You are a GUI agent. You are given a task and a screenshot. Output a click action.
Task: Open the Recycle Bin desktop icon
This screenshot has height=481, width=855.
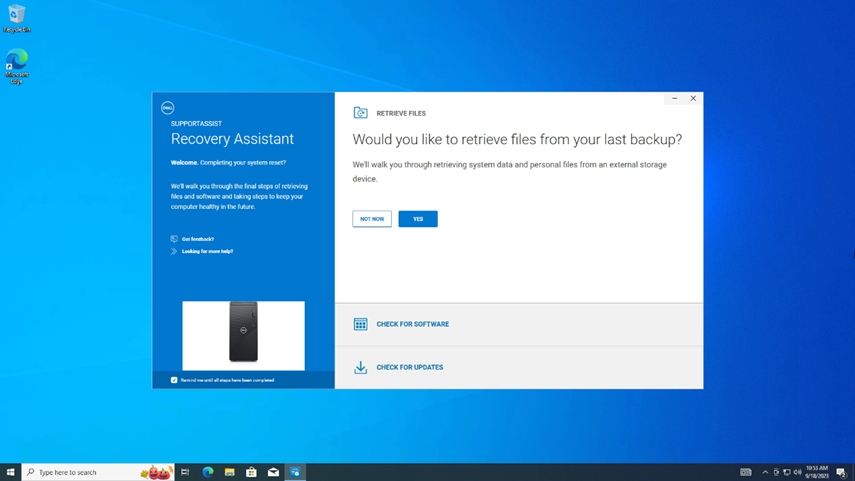pyautogui.click(x=17, y=18)
